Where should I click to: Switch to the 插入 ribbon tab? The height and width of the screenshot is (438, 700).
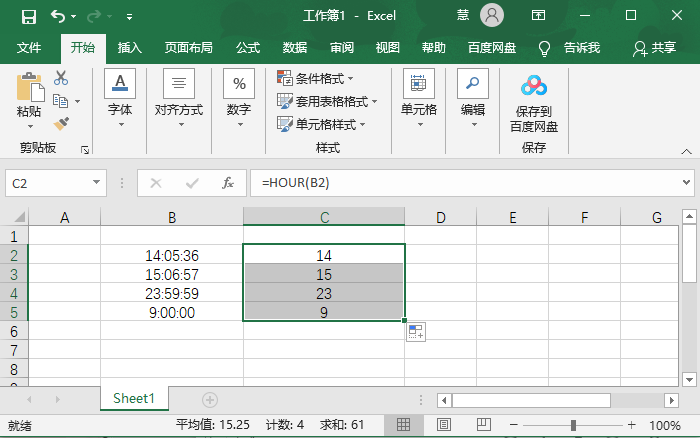(129, 47)
